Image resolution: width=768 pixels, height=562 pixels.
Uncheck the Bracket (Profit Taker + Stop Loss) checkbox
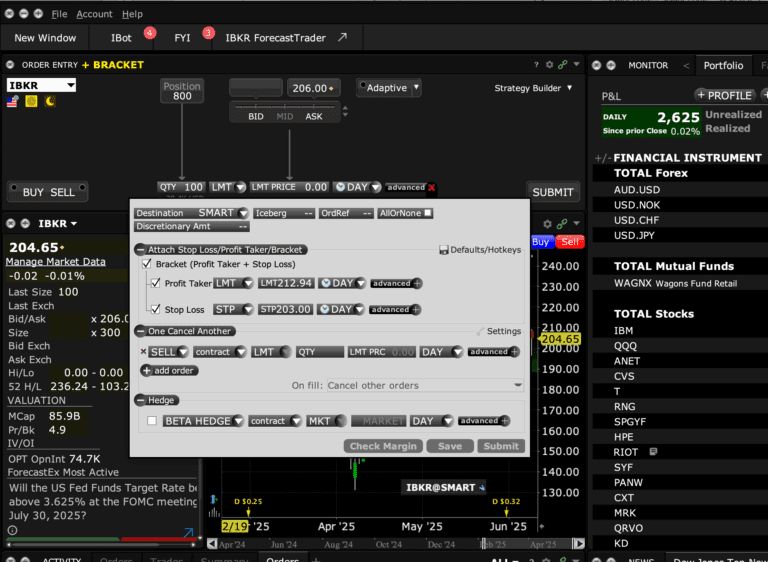[147, 265]
